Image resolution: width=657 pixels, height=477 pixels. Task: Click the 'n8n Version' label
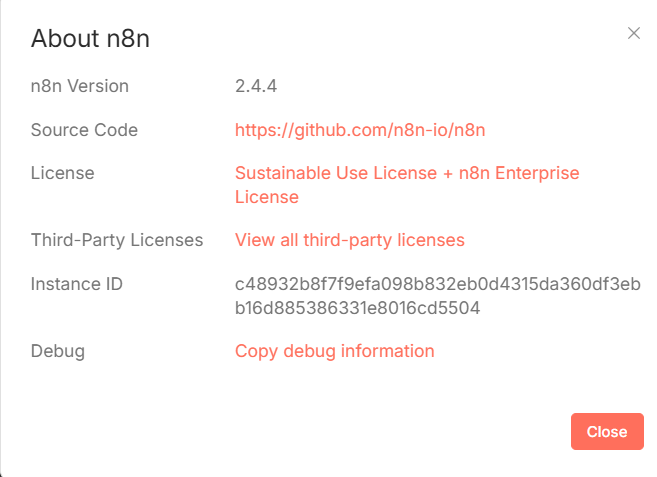coord(80,86)
